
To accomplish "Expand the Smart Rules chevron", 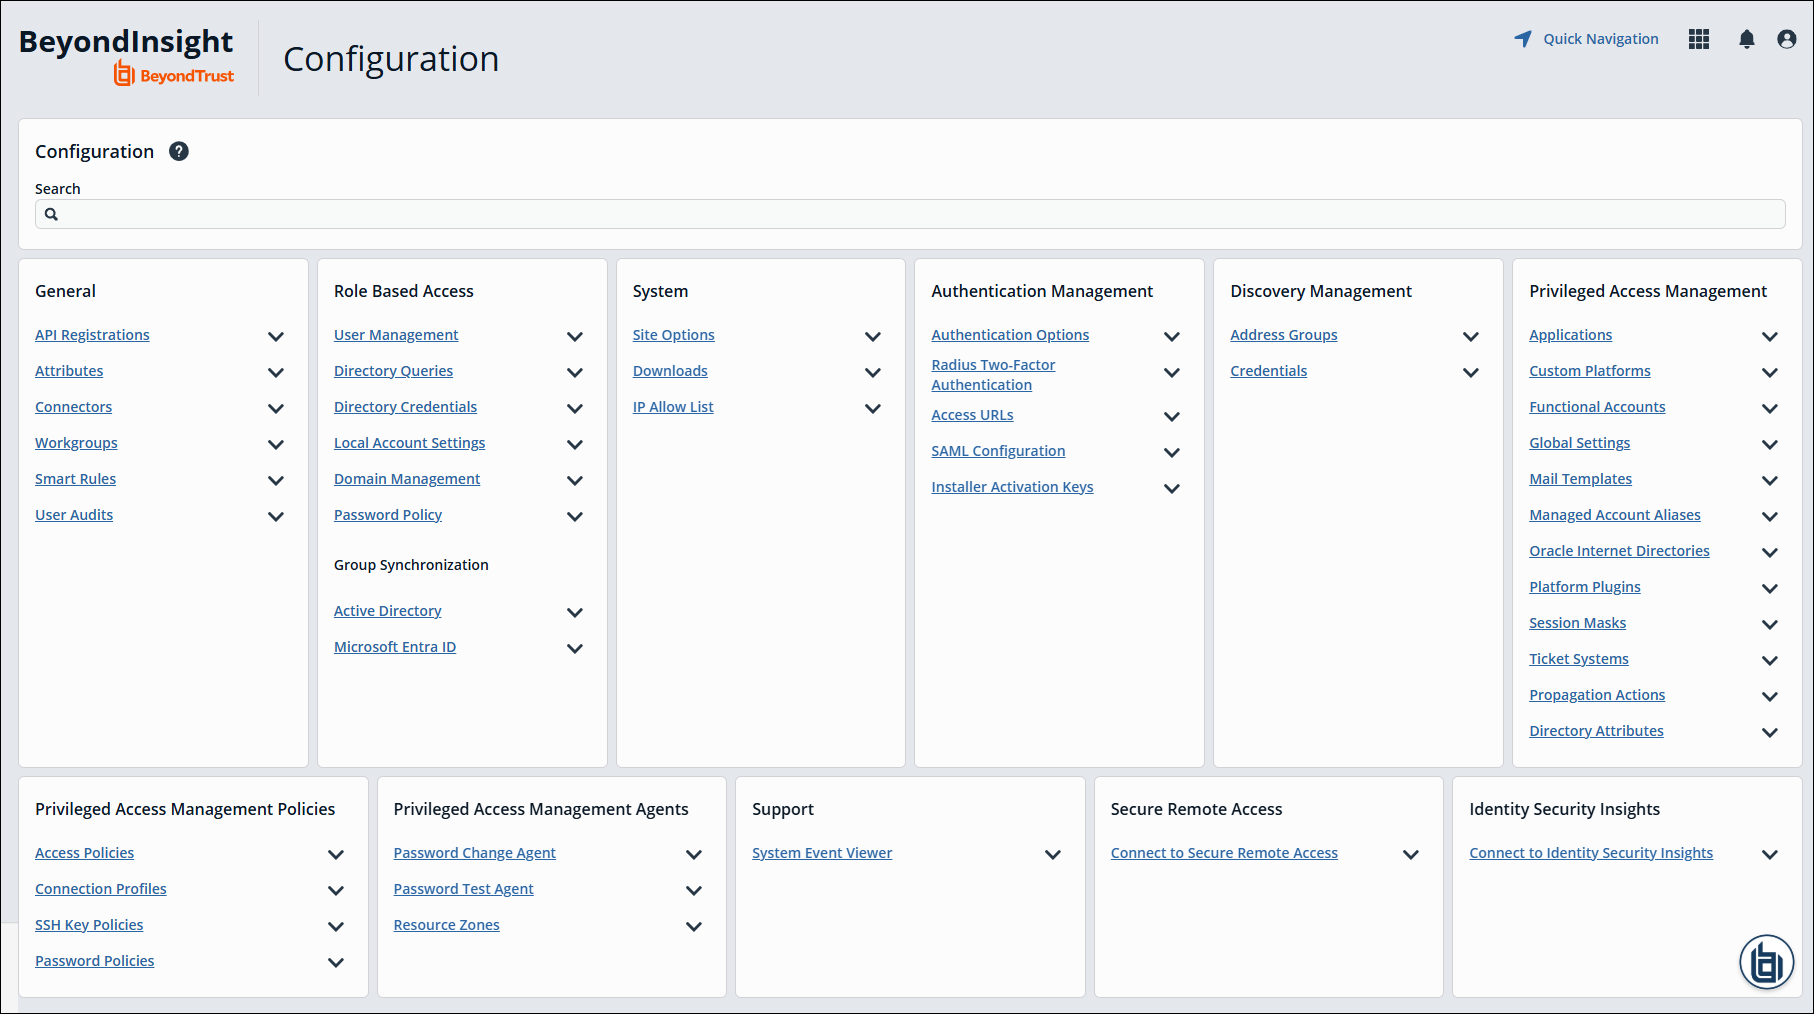I will (x=276, y=480).
